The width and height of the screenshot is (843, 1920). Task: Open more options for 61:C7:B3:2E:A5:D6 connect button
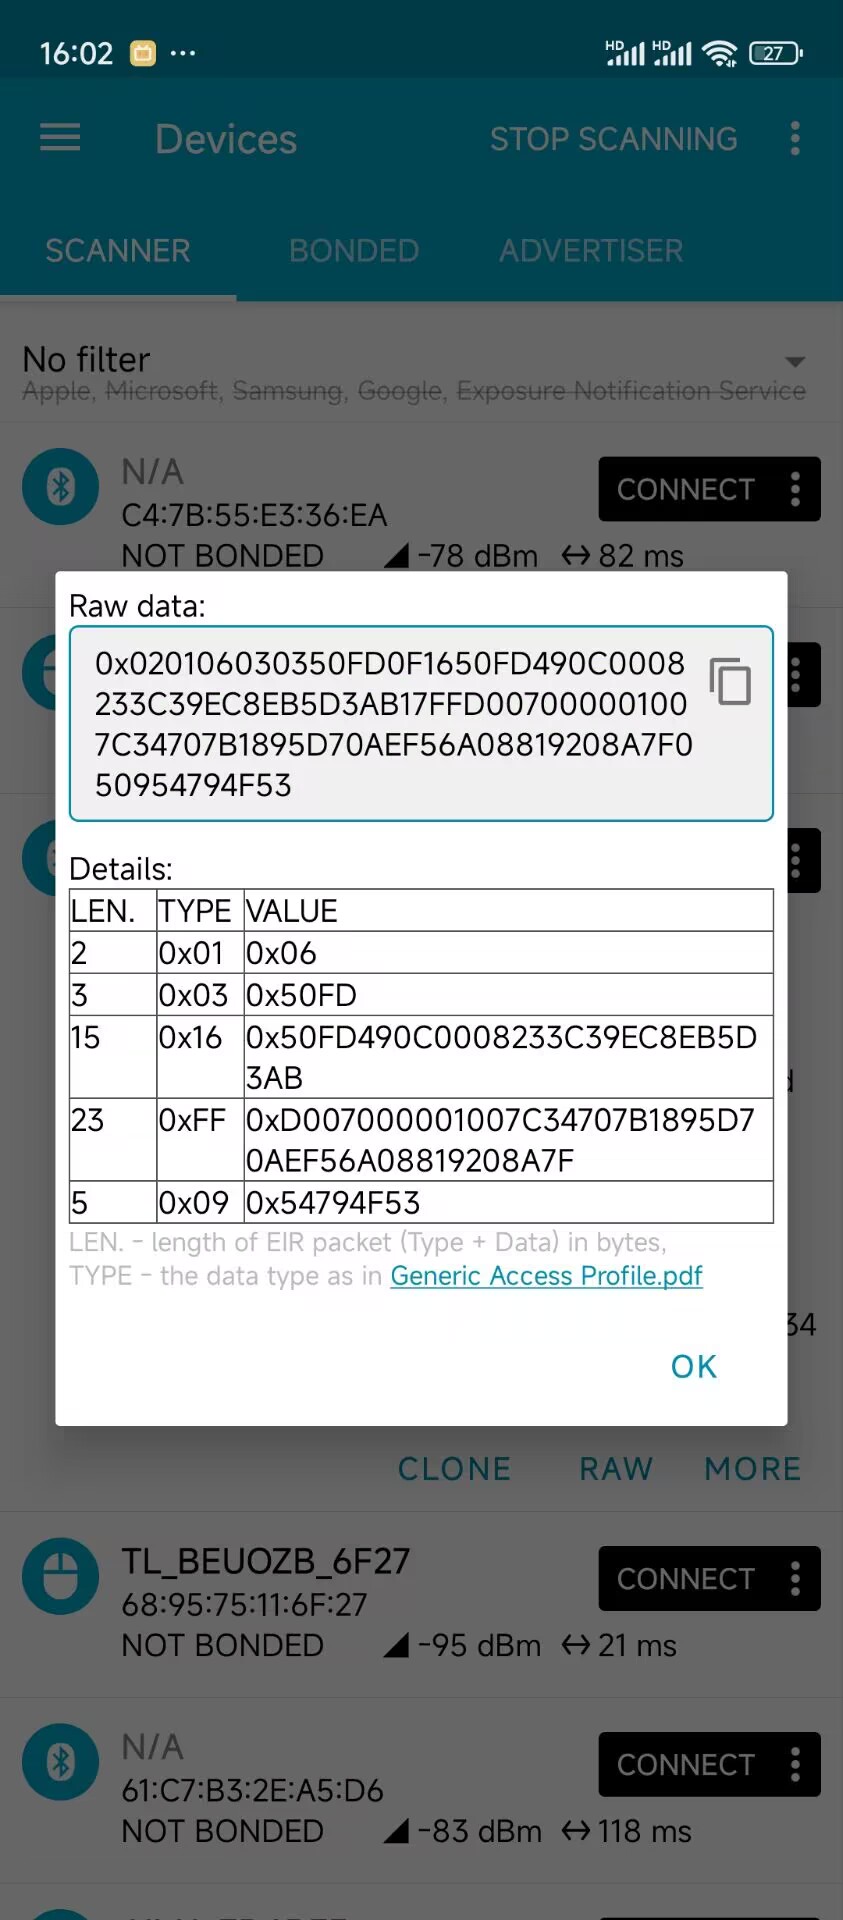[795, 1765]
